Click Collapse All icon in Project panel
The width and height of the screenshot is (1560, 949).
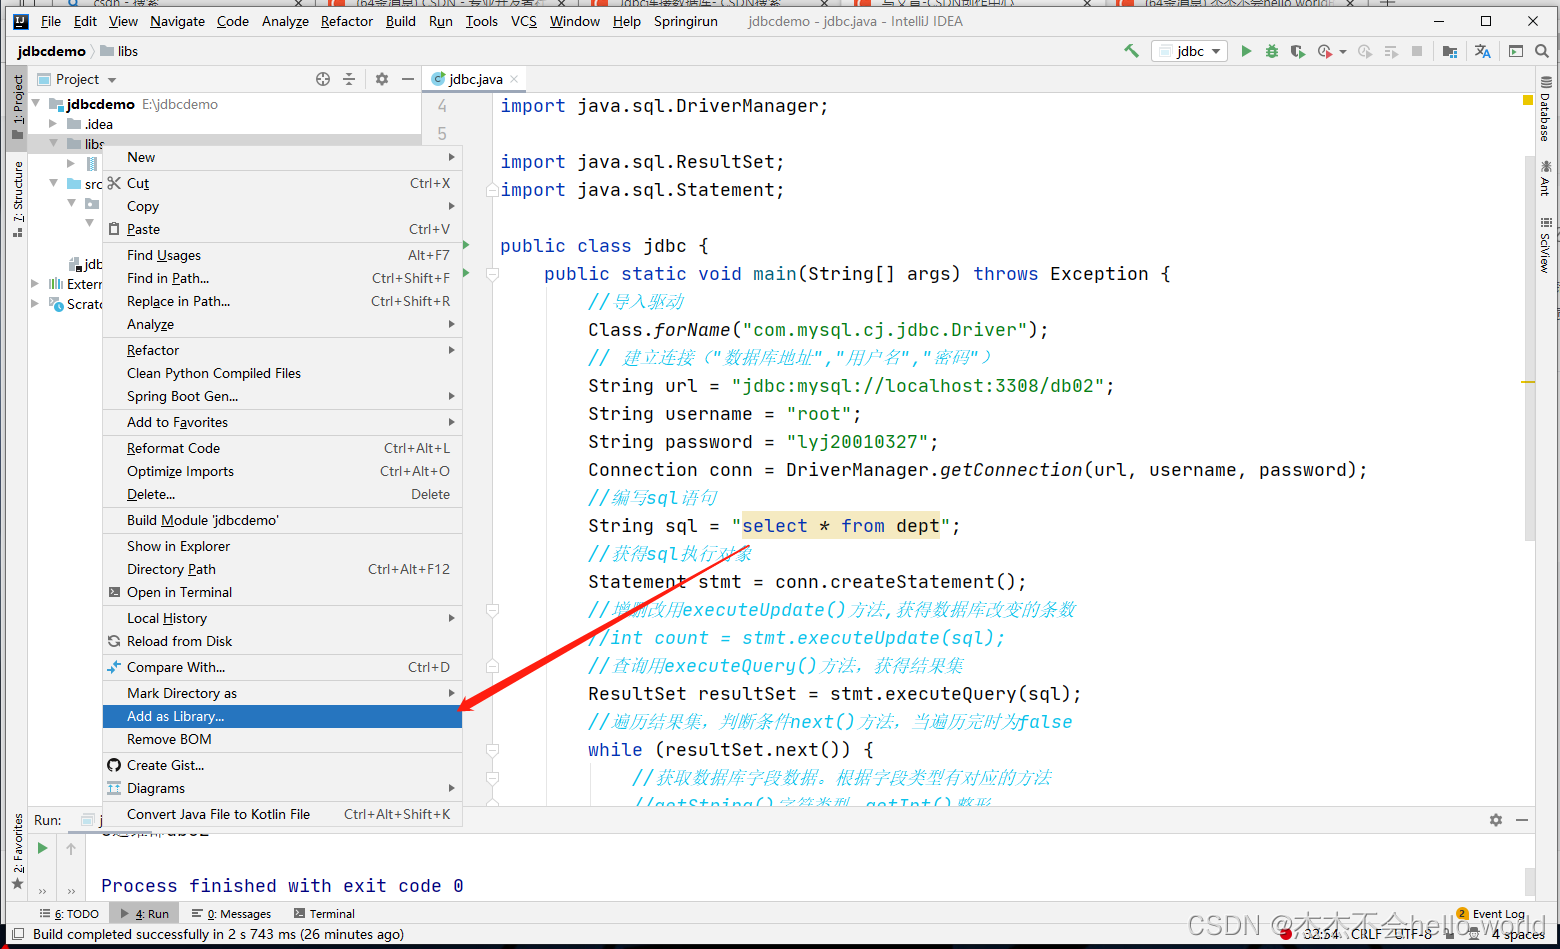pyautogui.click(x=349, y=79)
